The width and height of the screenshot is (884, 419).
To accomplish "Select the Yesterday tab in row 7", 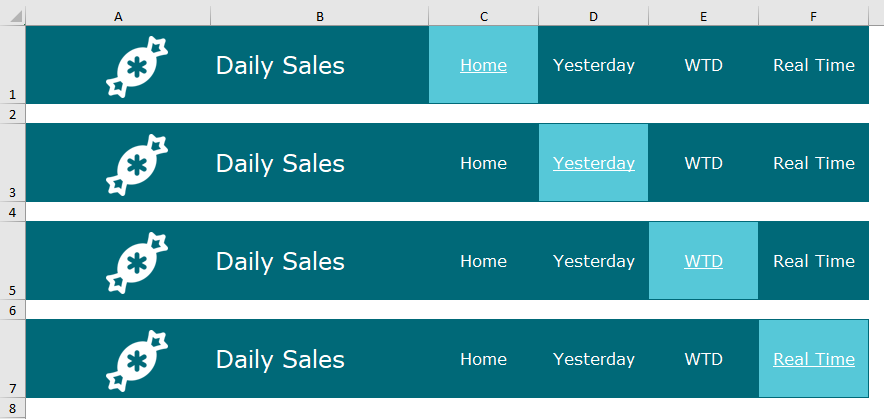I will (x=593, y=360).
